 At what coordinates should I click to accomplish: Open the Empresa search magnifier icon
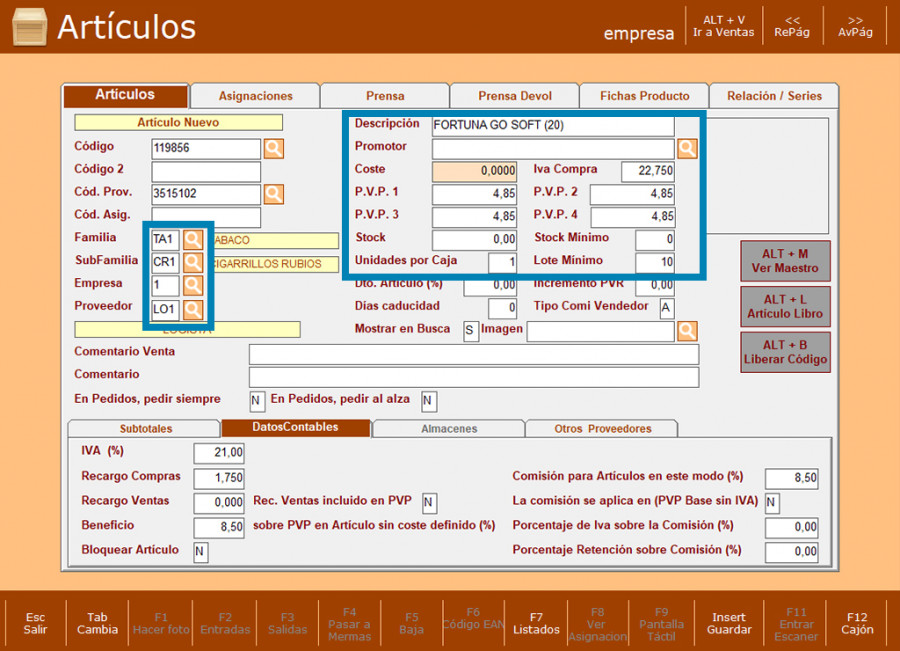pyautogui.click(x=193, y=286)
